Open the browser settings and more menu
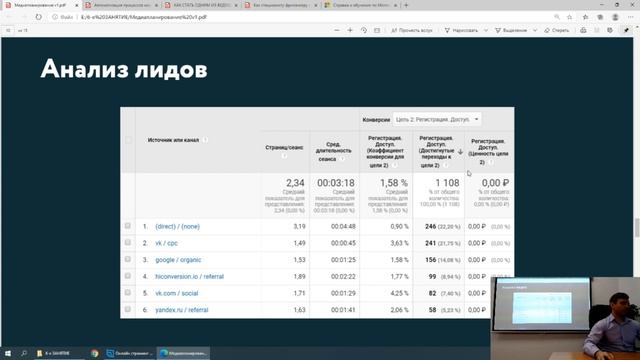The width and height of the screenshot is (640, 360). [631, 17]
